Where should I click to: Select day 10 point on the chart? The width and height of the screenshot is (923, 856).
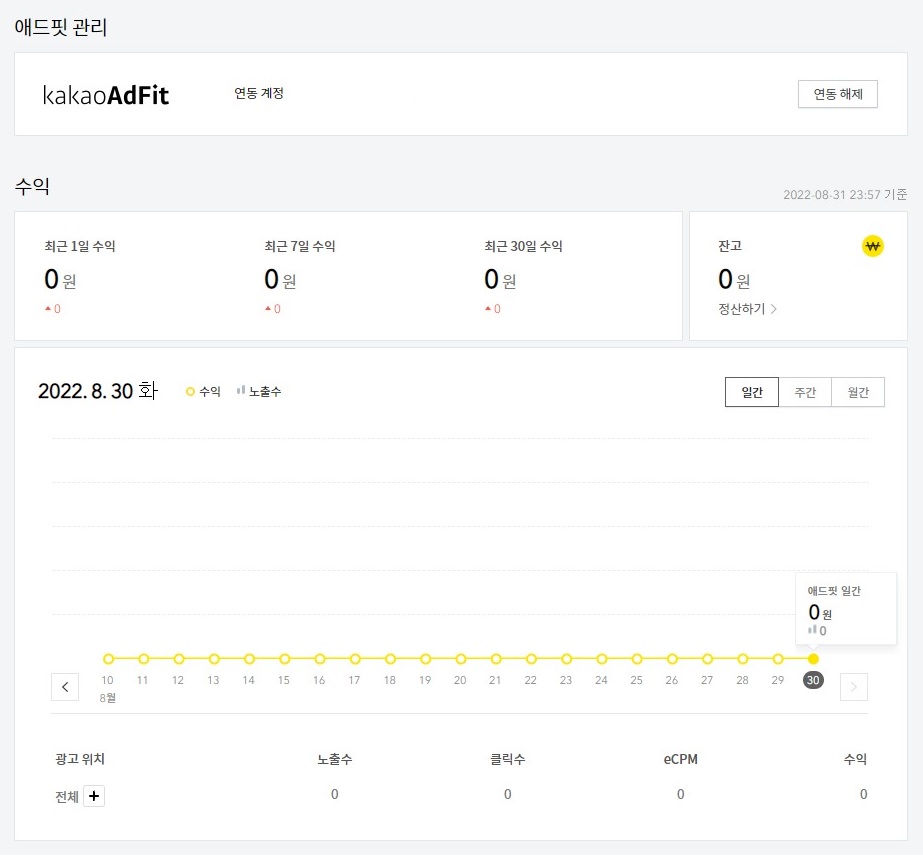108,659
